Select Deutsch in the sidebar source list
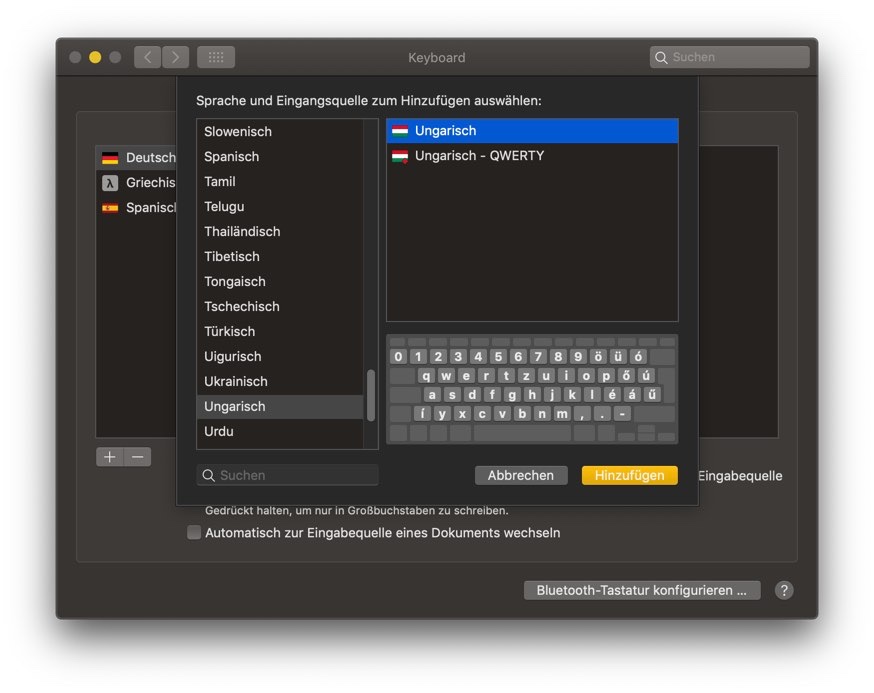 [137, 158]
